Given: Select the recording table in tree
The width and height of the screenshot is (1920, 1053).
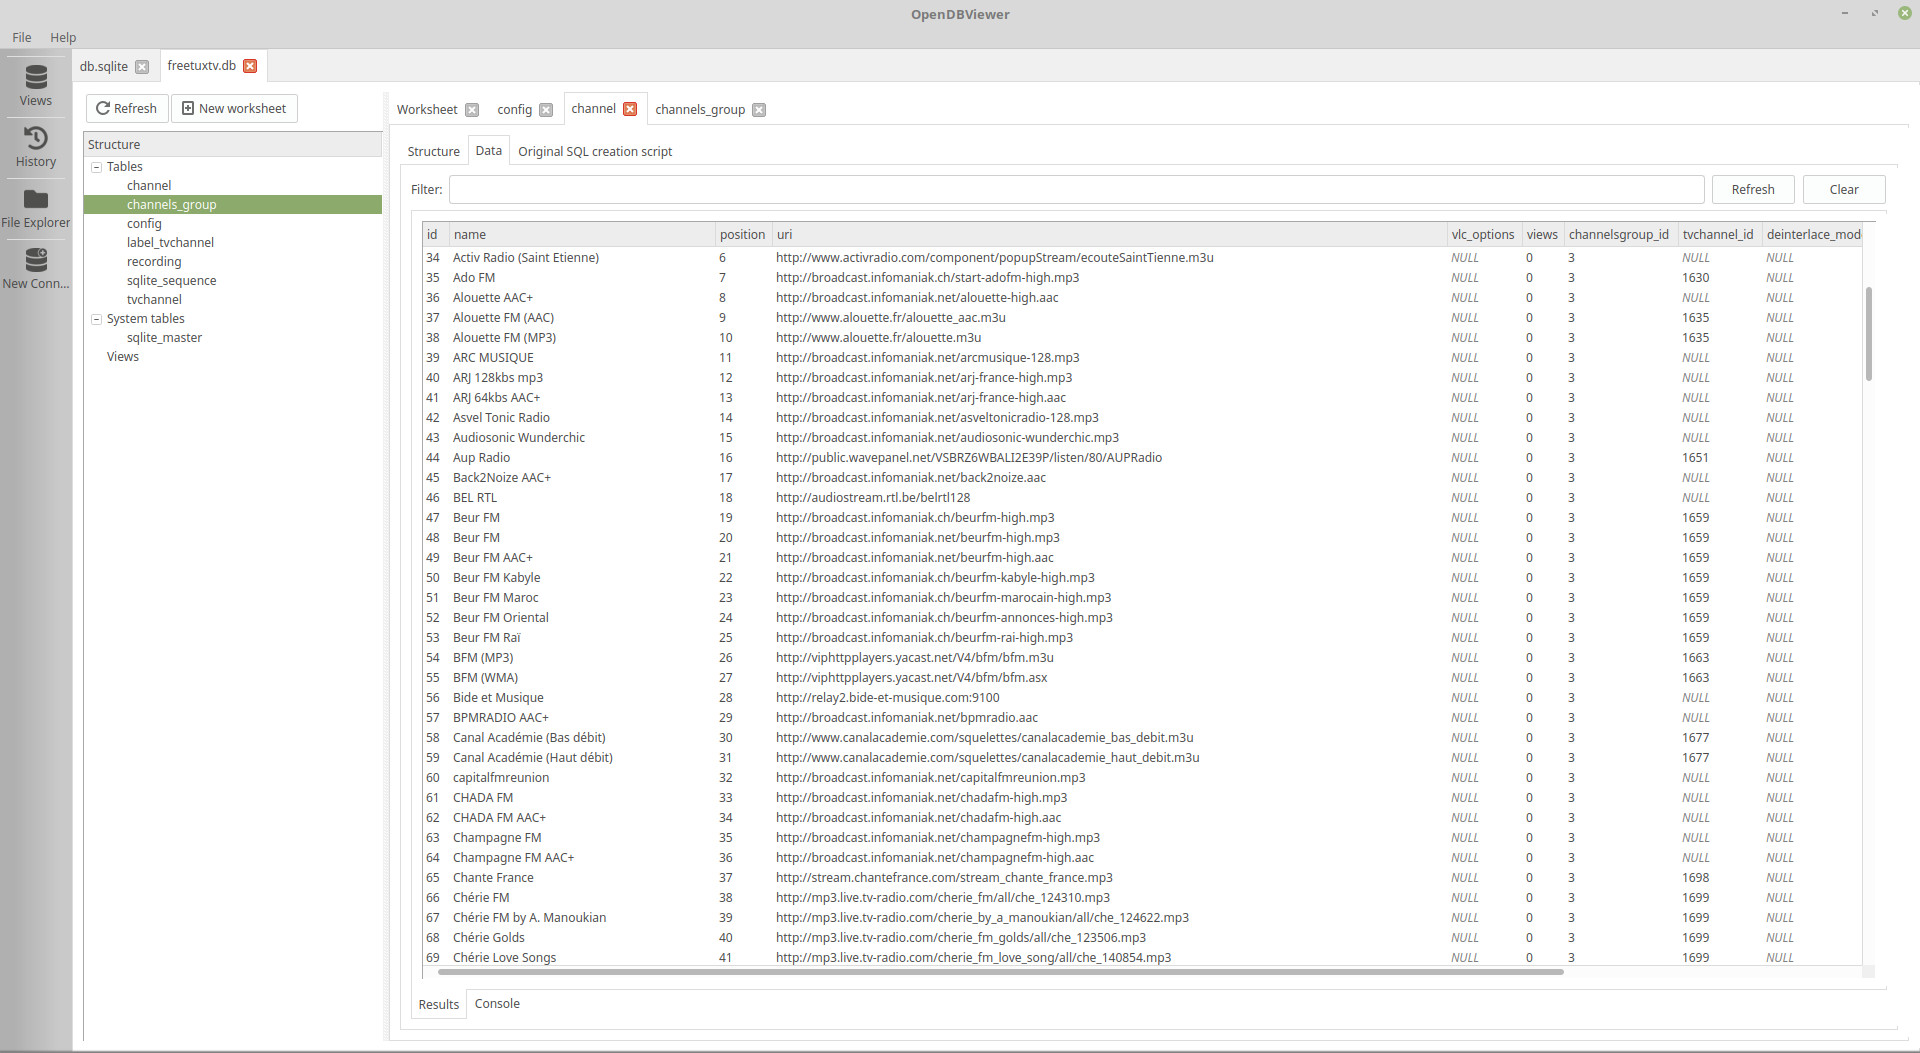Looking at the screenshot, I should 154,262.
